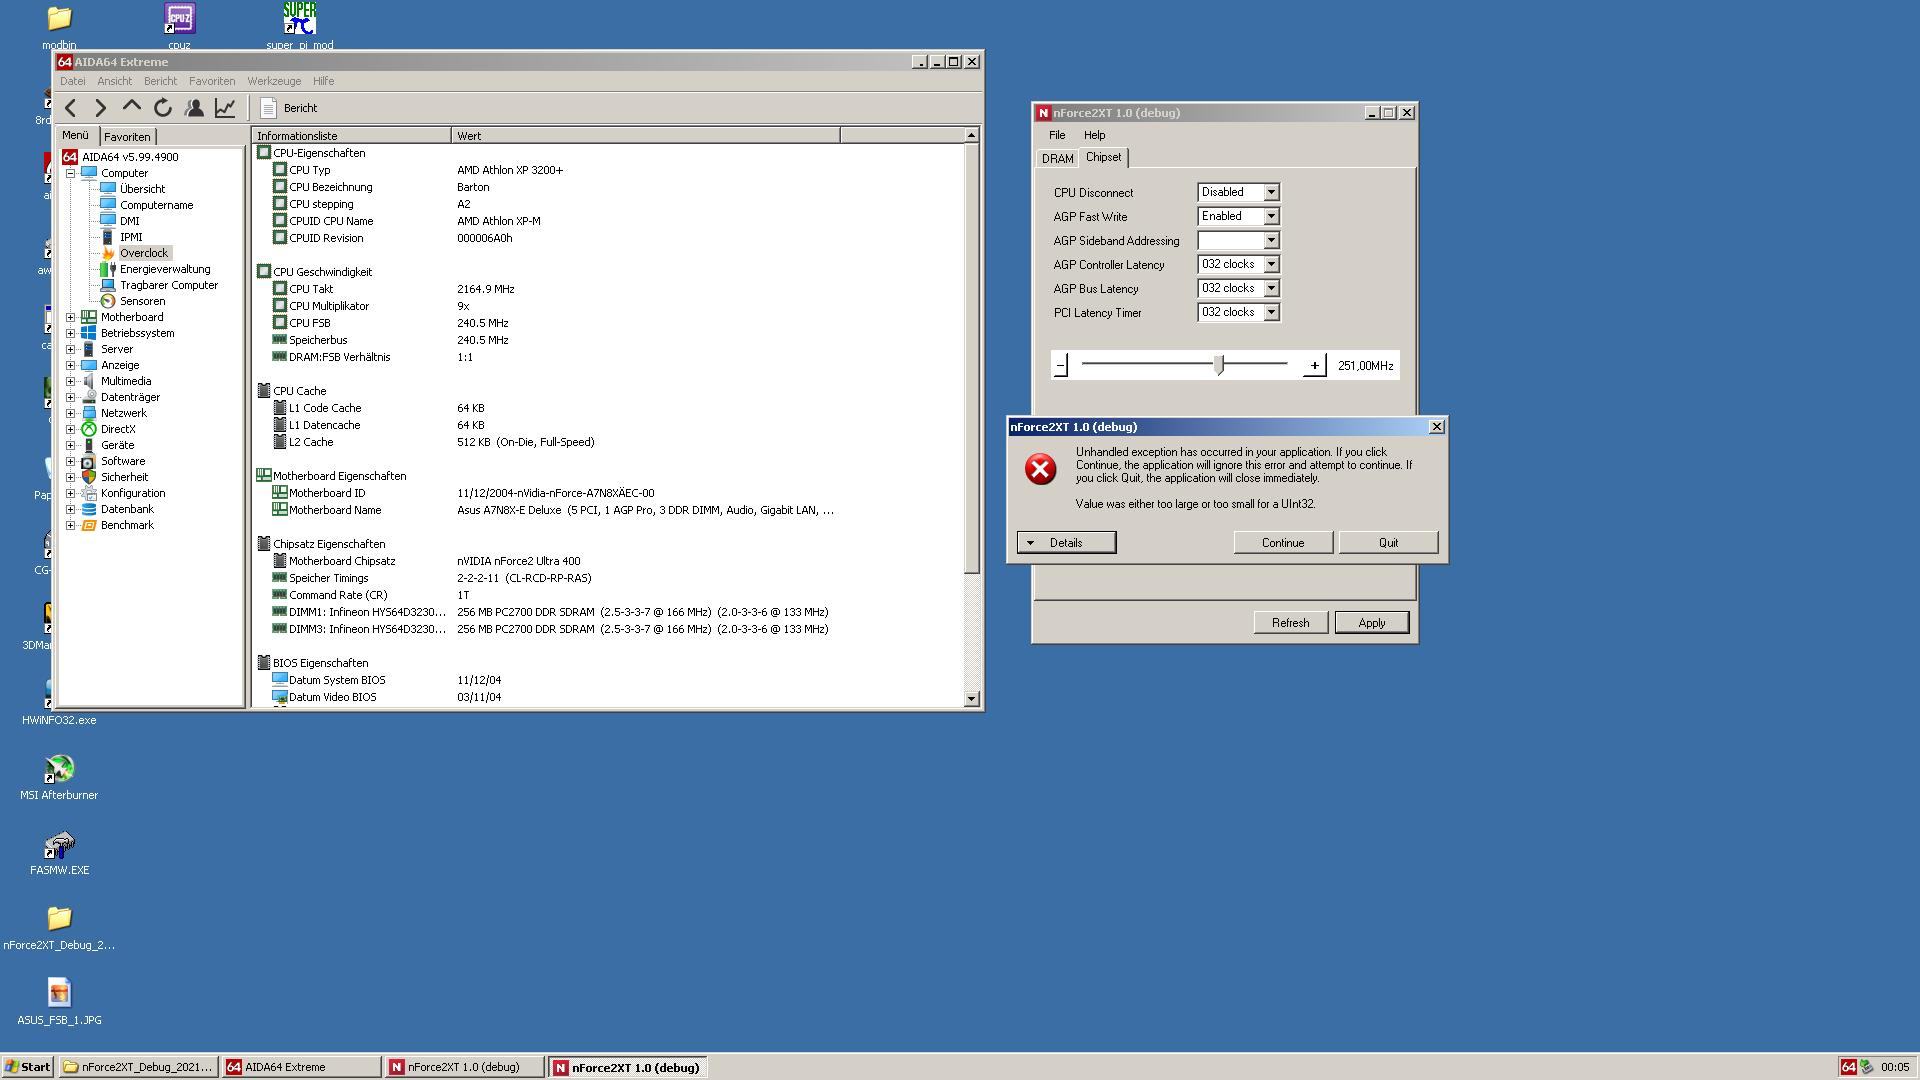The height and width of the screenshot is (1080, 1920).
Task: Open the modbin desktop folder
Action: tap(59, 25)
